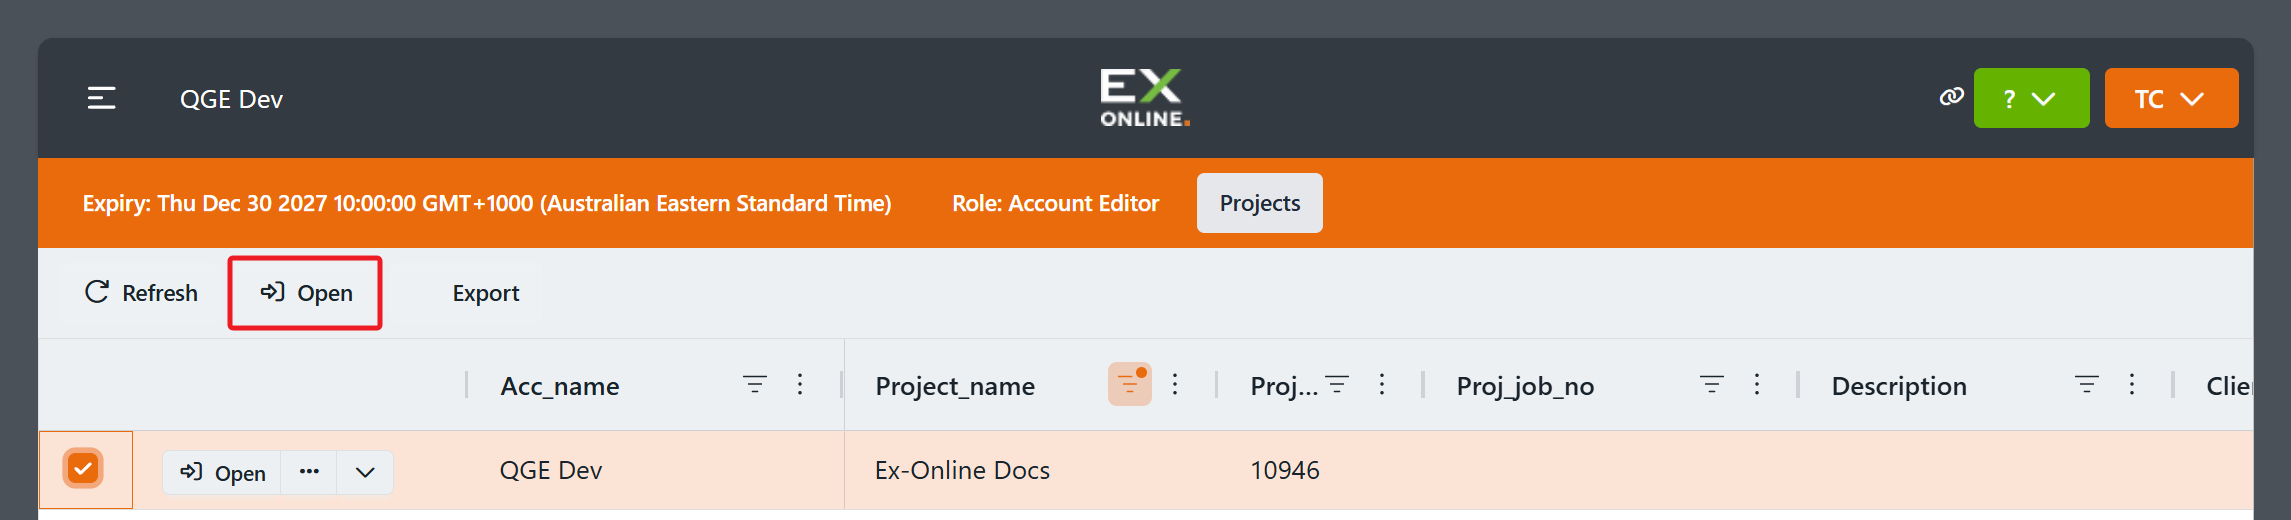Open Description column options menu
Viewport: 2291px width, 520px height.
click(x=2132, y=385)
